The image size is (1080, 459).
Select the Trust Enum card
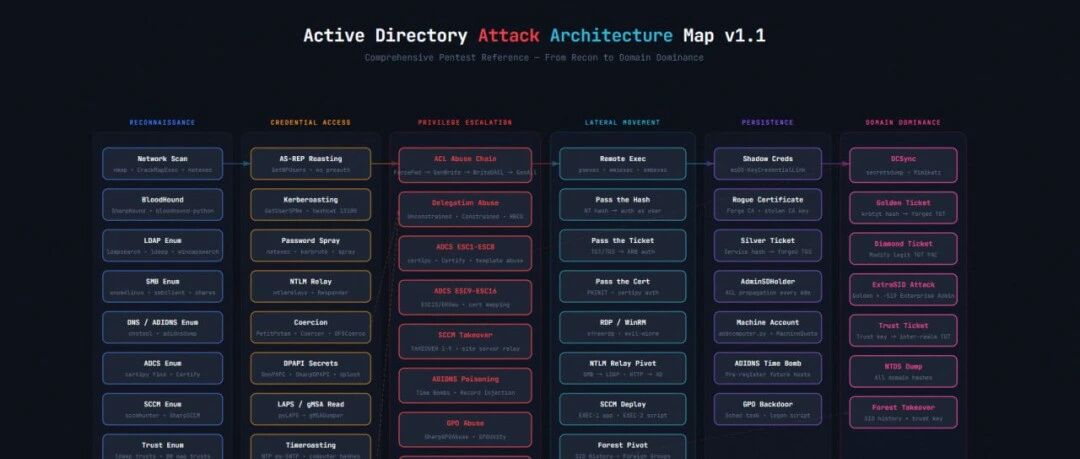[163, 447]
